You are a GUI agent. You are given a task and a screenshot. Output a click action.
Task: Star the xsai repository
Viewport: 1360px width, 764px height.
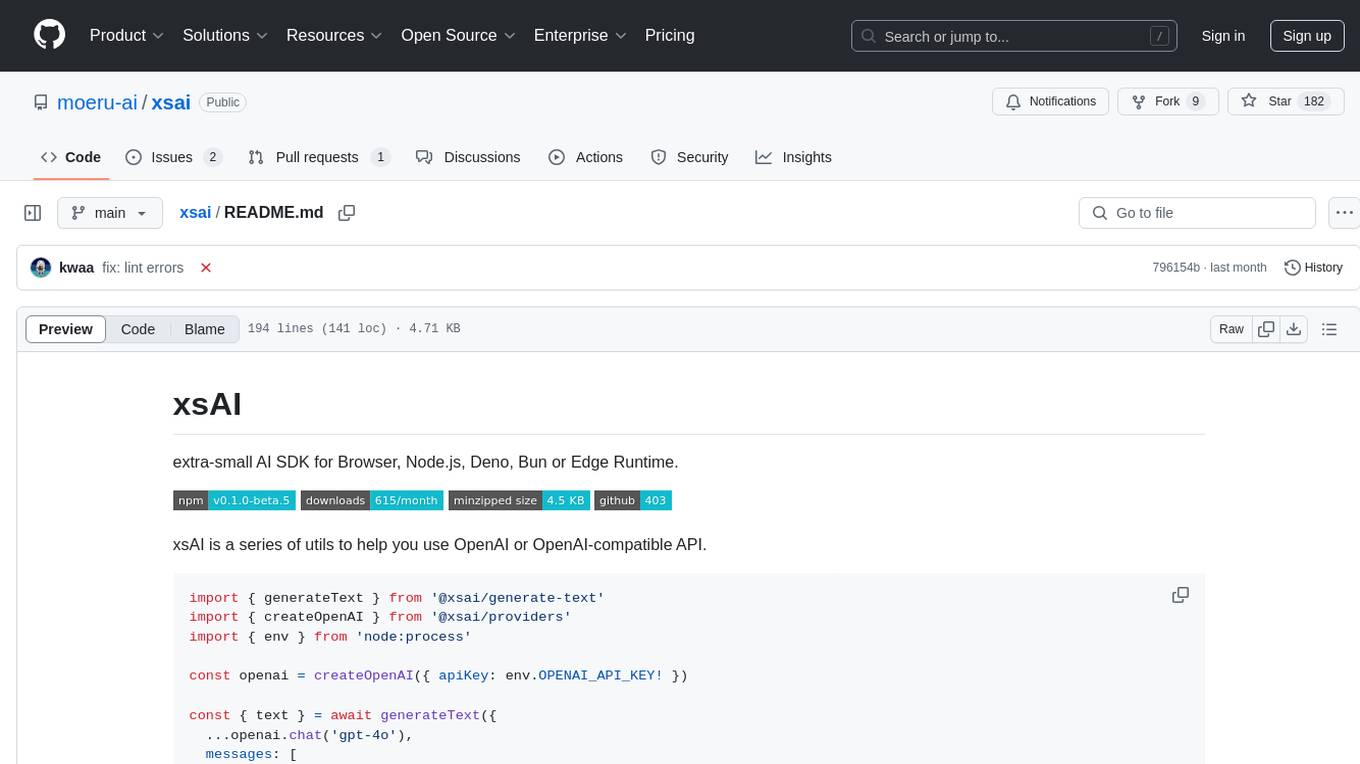[x=1285, y=102]
